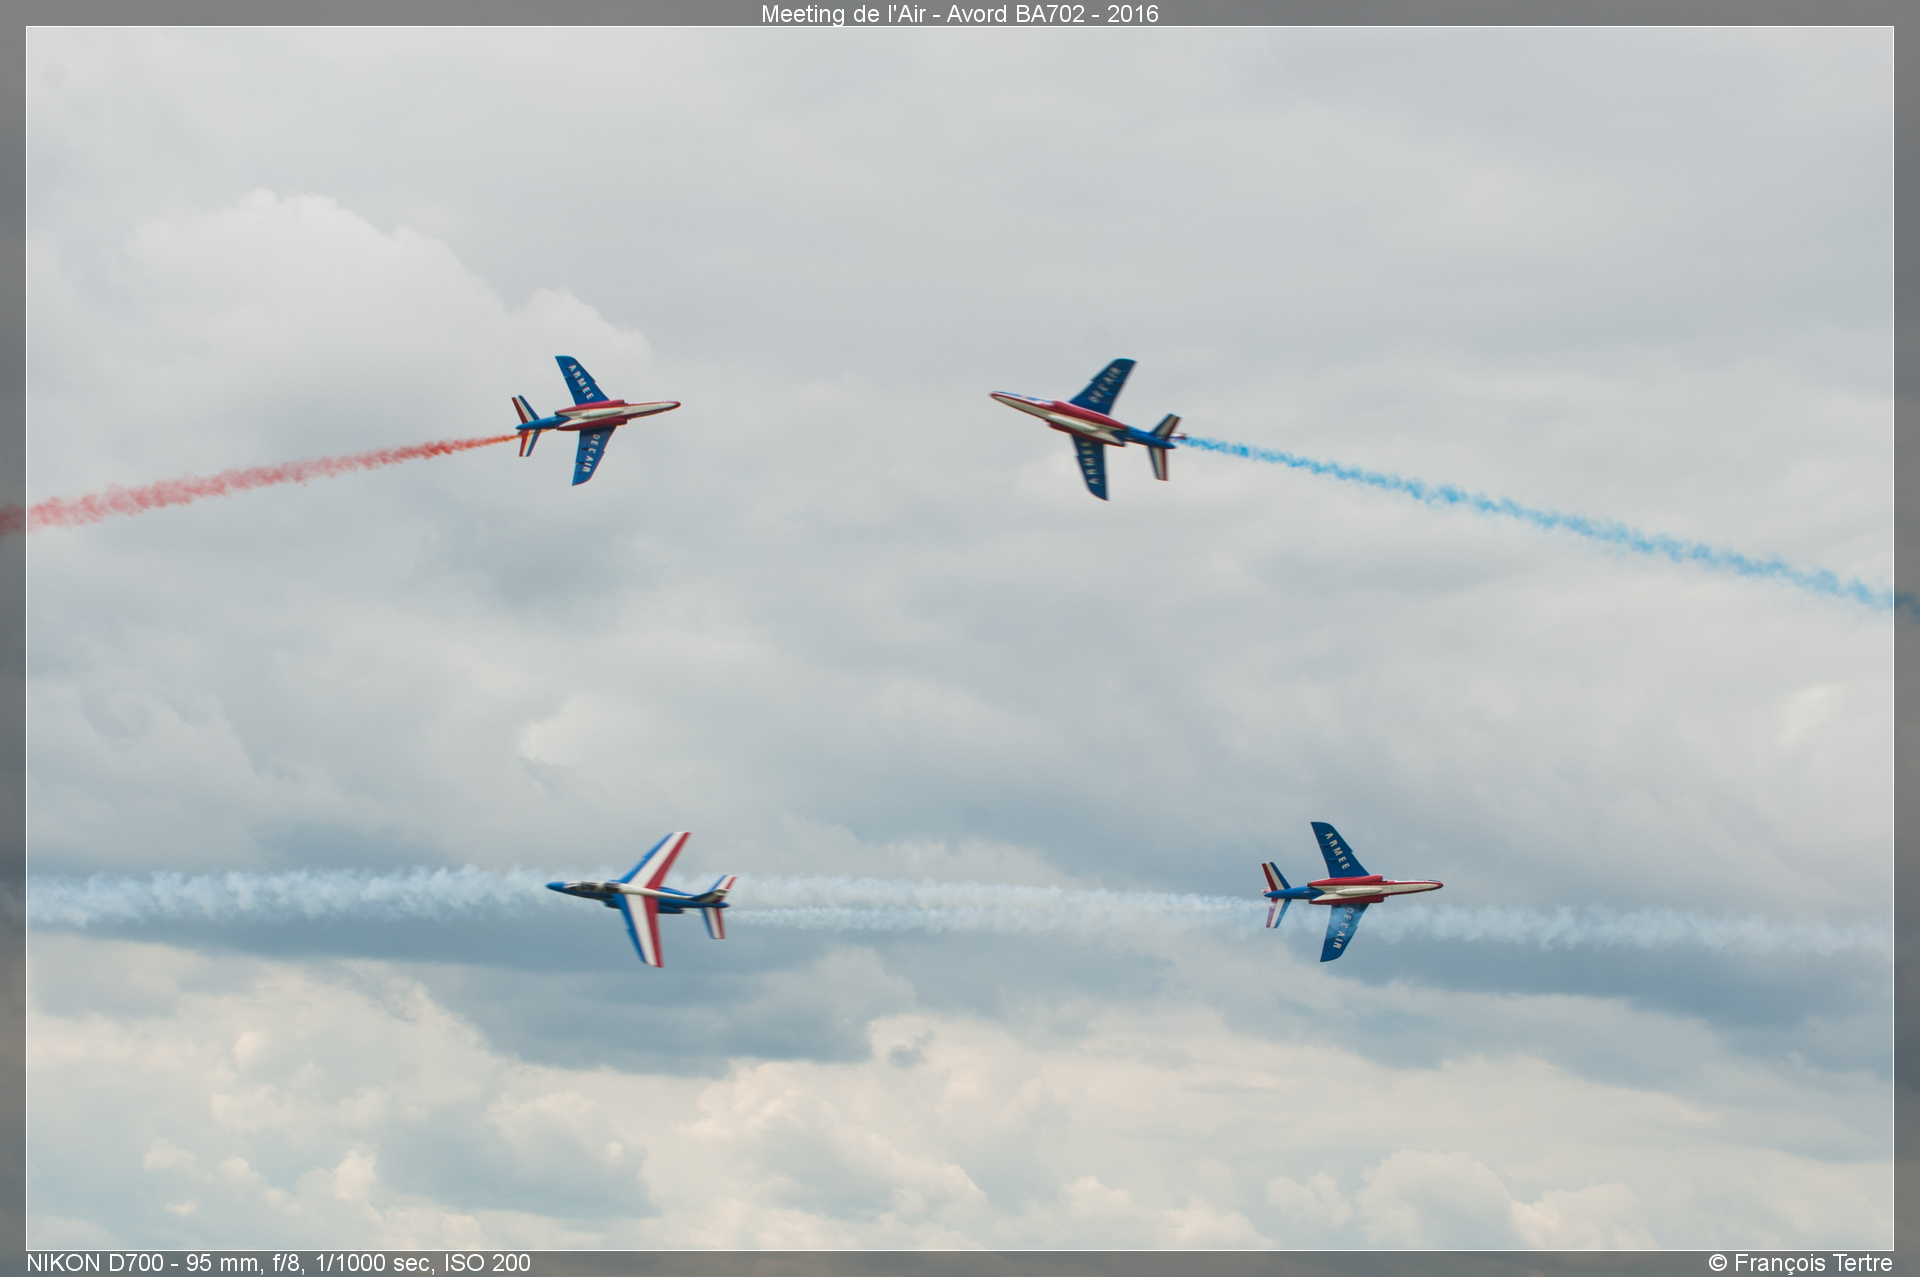The image size is (1920, 1277).
Task: Click the jet showing tricolor striped wings
Action: click(x=642, y=898)
